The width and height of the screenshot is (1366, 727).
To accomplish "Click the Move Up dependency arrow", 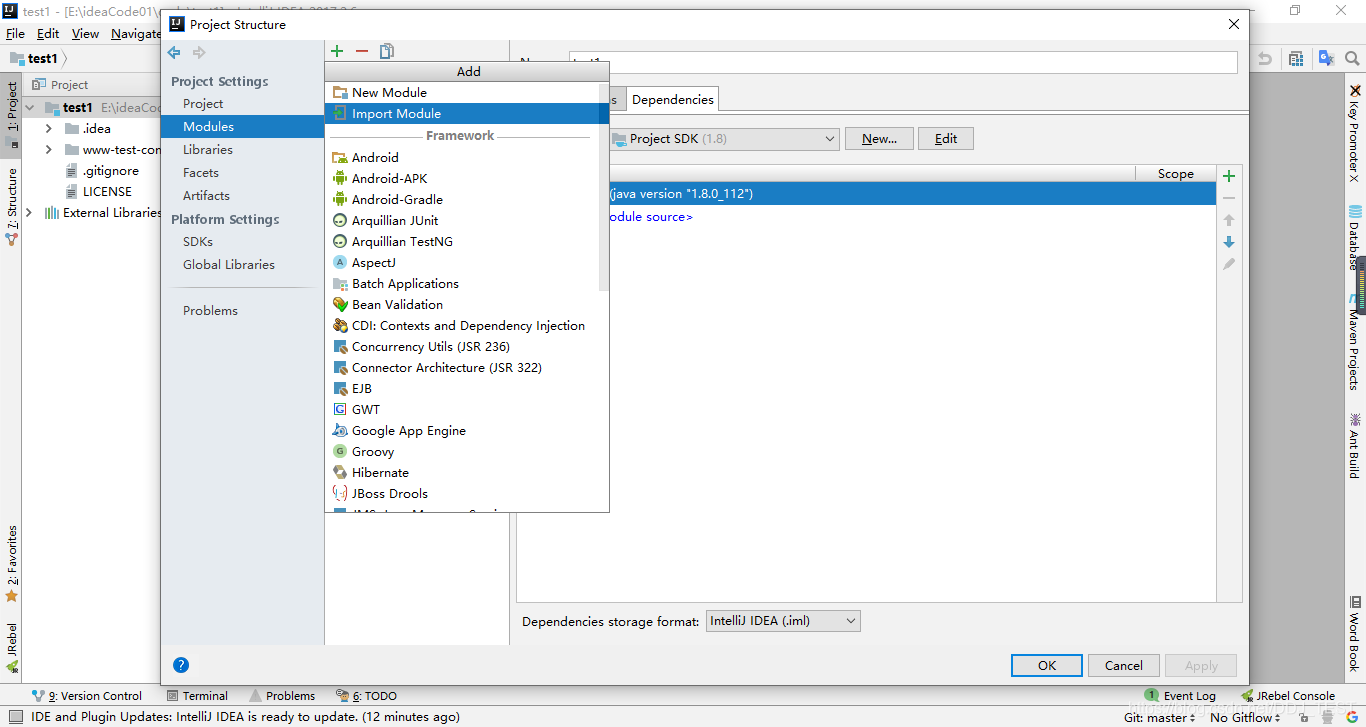I will [1229, 220].
